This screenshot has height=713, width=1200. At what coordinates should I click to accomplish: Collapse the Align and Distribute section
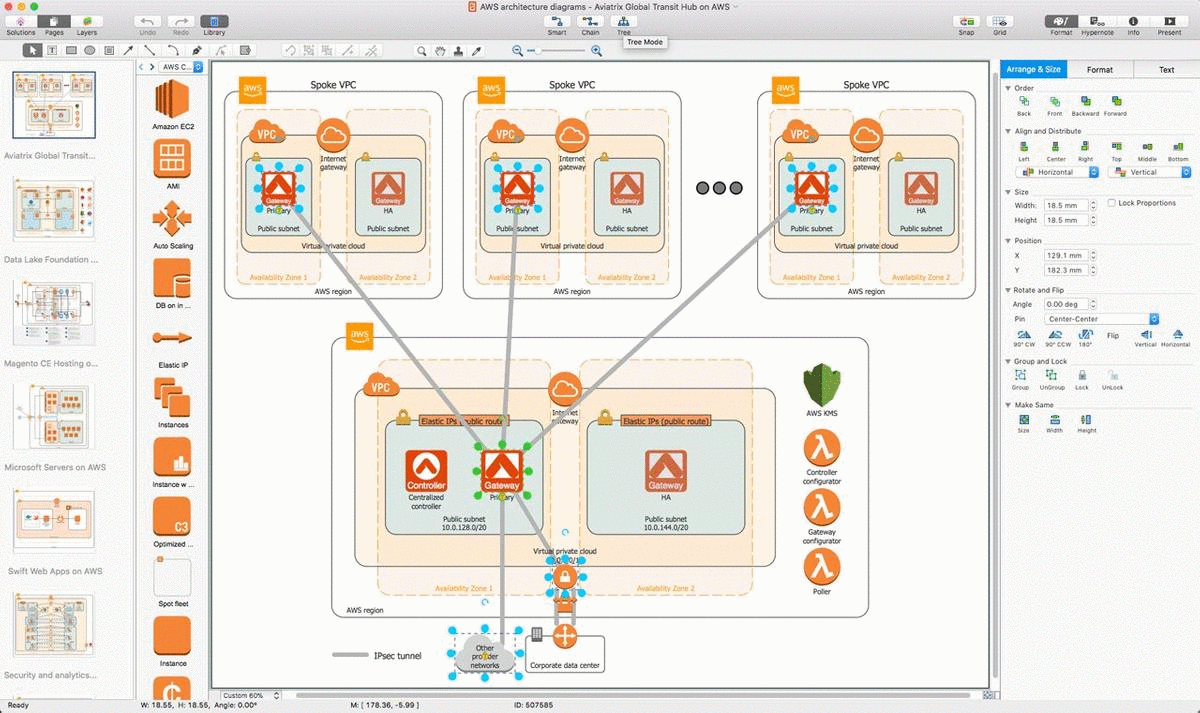(1008, 131)
